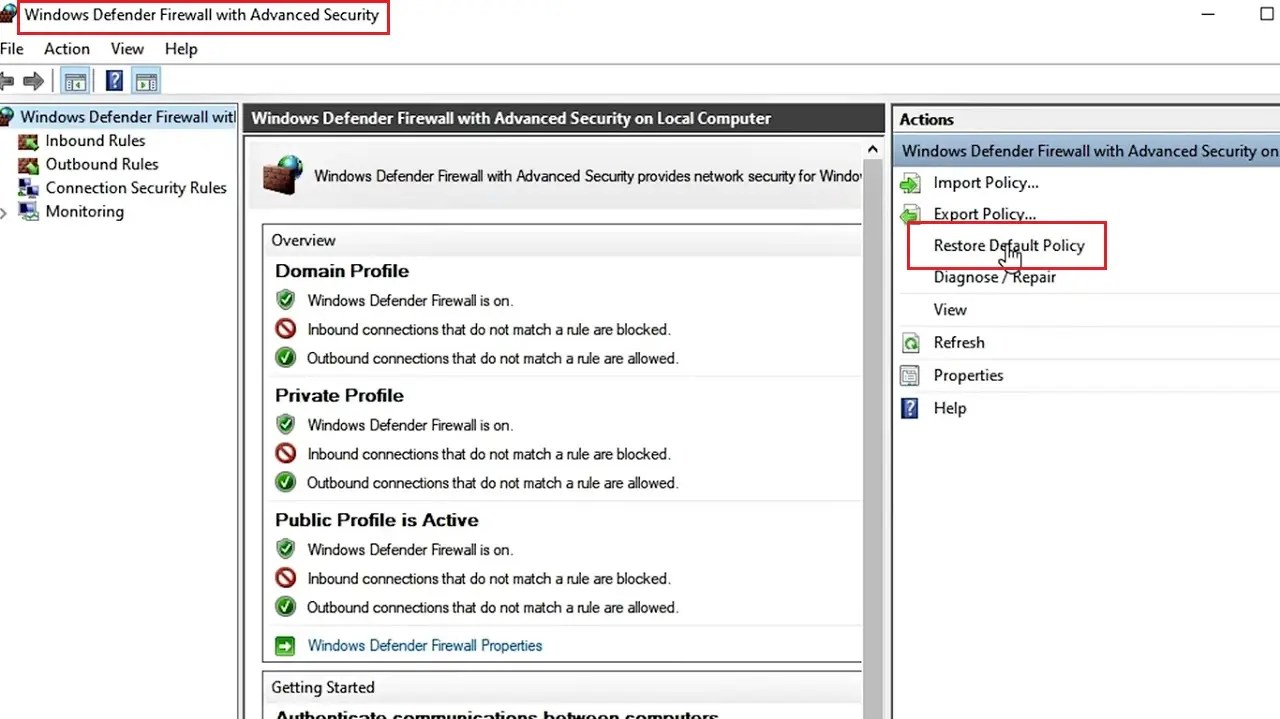Open the File menu

(12, 48)
